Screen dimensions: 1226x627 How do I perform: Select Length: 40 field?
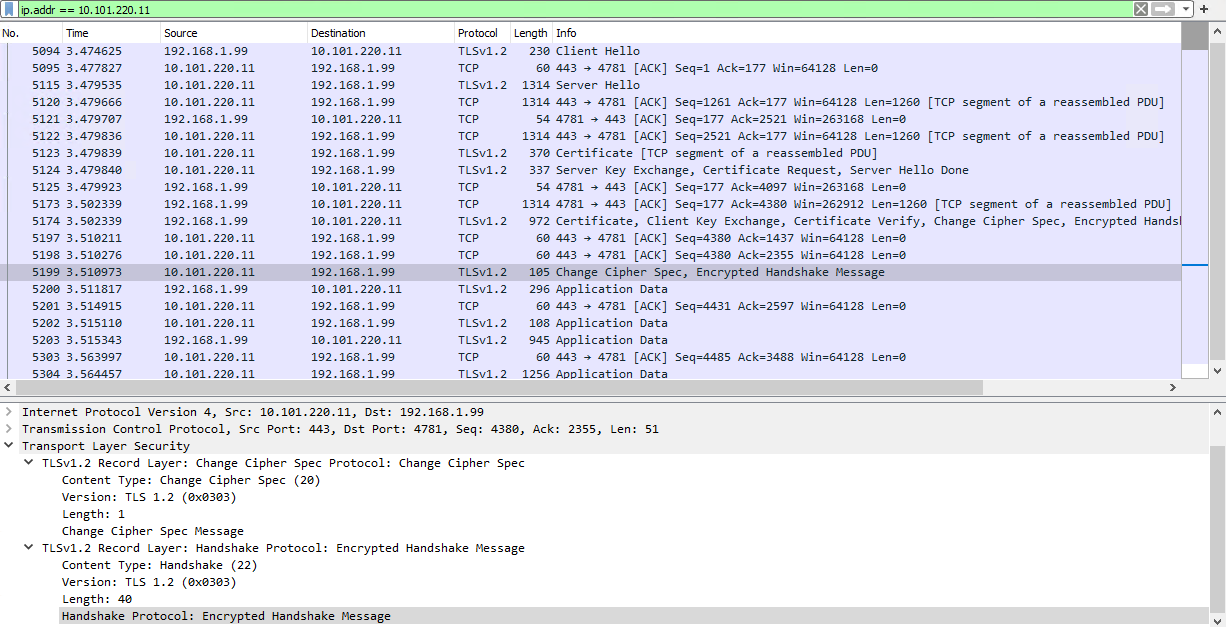(97, 599)
